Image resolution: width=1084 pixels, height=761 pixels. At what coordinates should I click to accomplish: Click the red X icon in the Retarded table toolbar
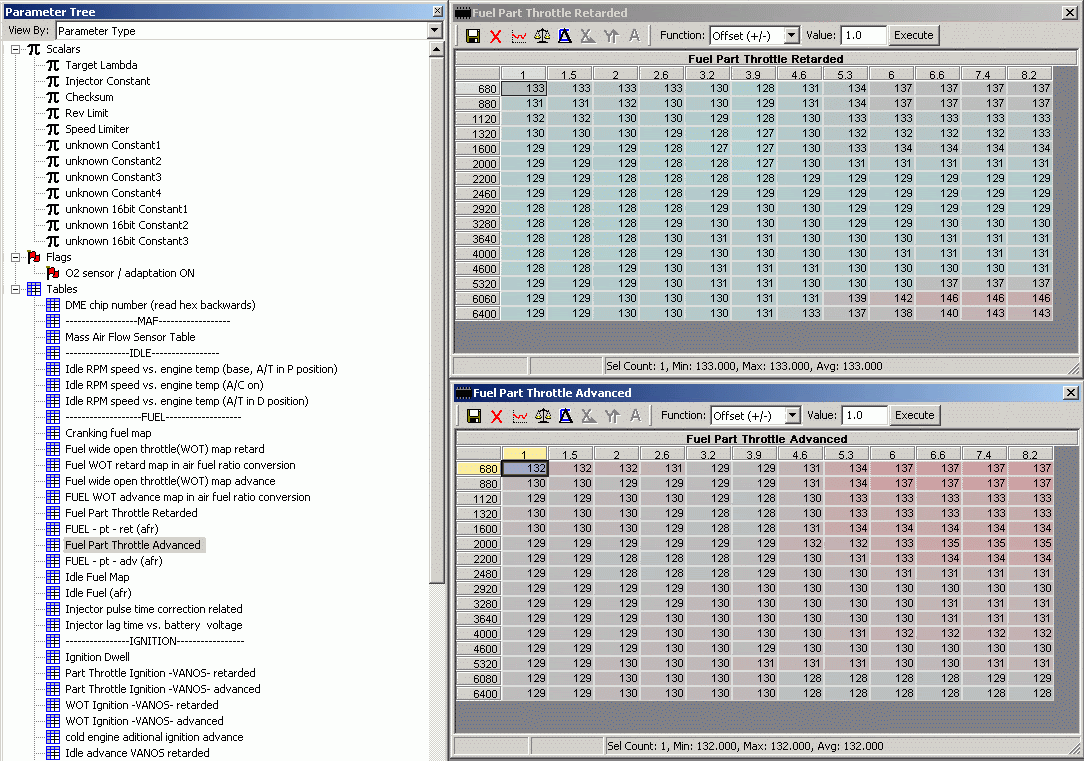pos(496,35)
